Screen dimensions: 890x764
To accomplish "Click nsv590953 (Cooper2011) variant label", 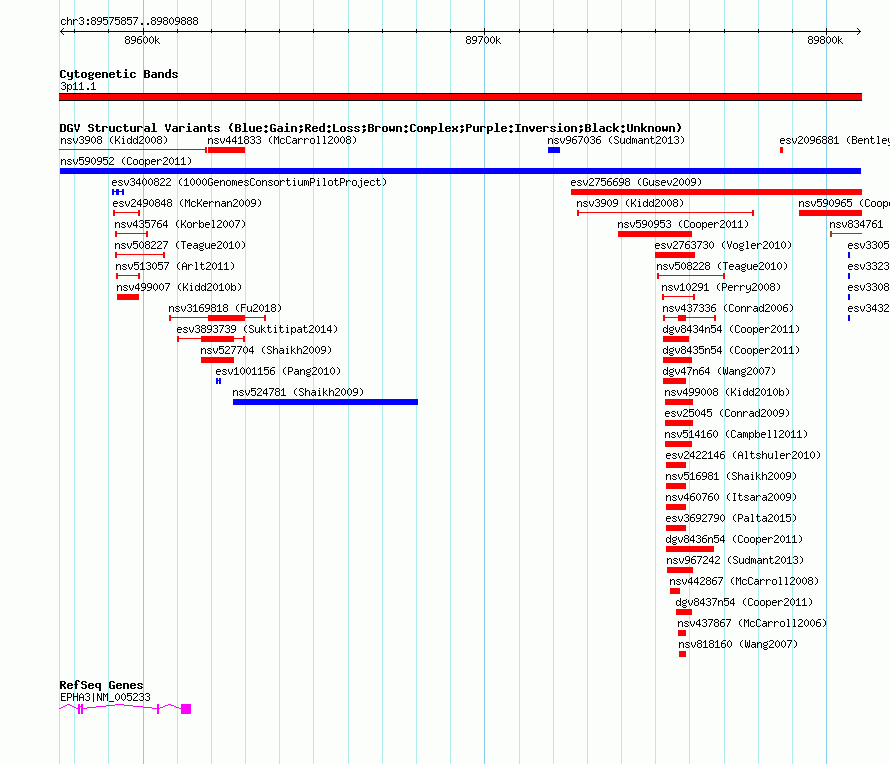I will 683,224.
